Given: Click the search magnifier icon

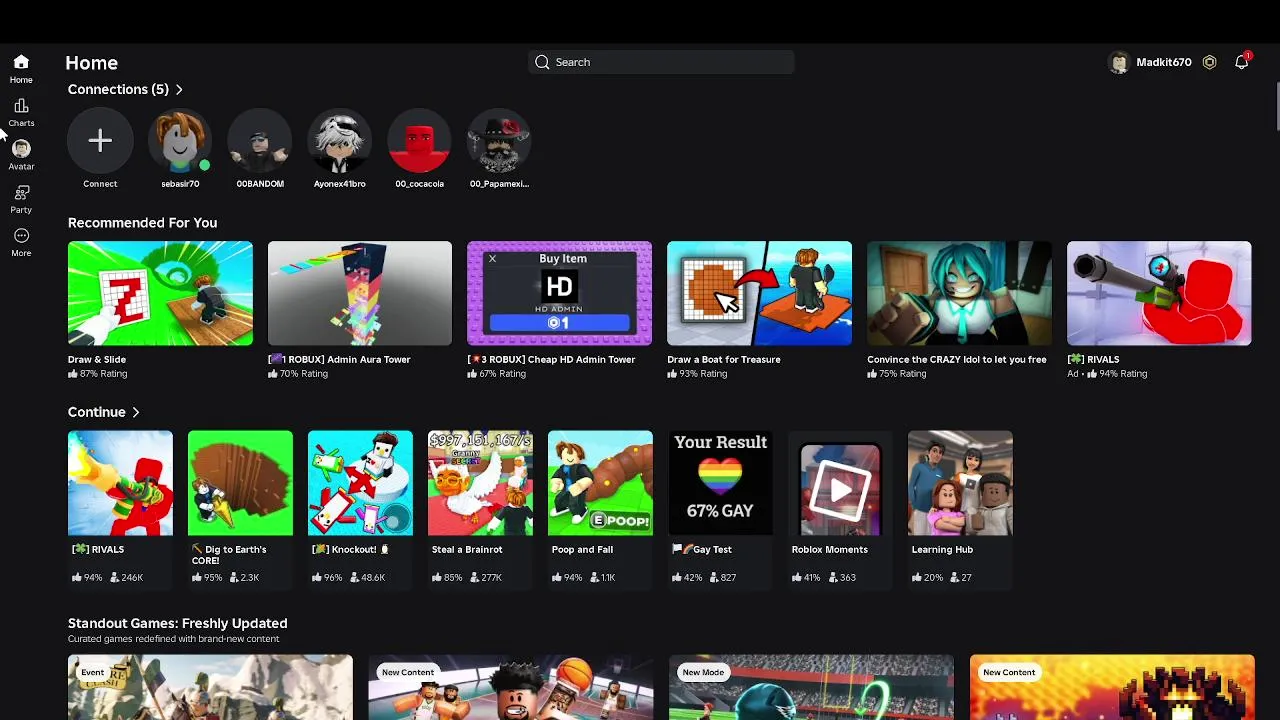Looking at the screenshot, I should click(542, 62).
